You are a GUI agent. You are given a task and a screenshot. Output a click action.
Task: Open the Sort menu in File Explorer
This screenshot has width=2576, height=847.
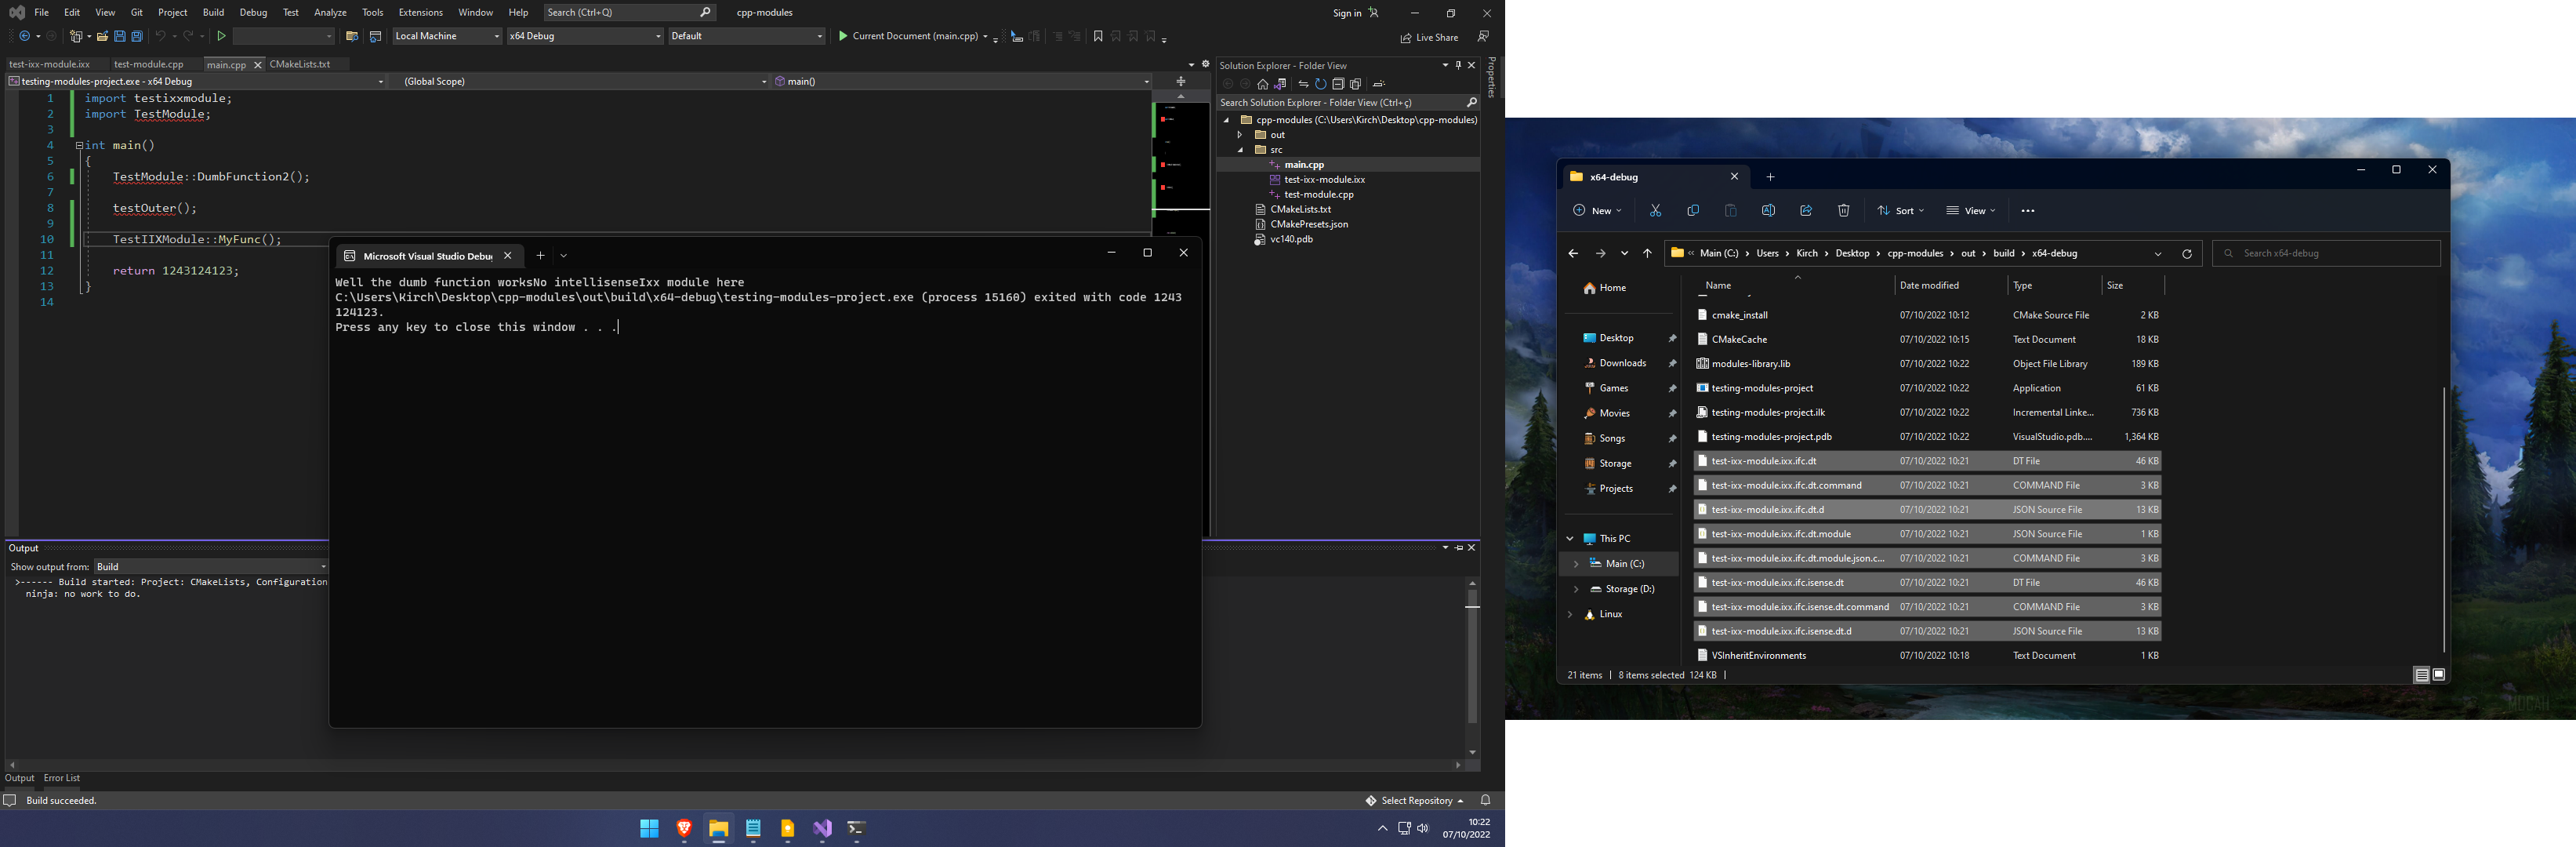click(1899, 210)
